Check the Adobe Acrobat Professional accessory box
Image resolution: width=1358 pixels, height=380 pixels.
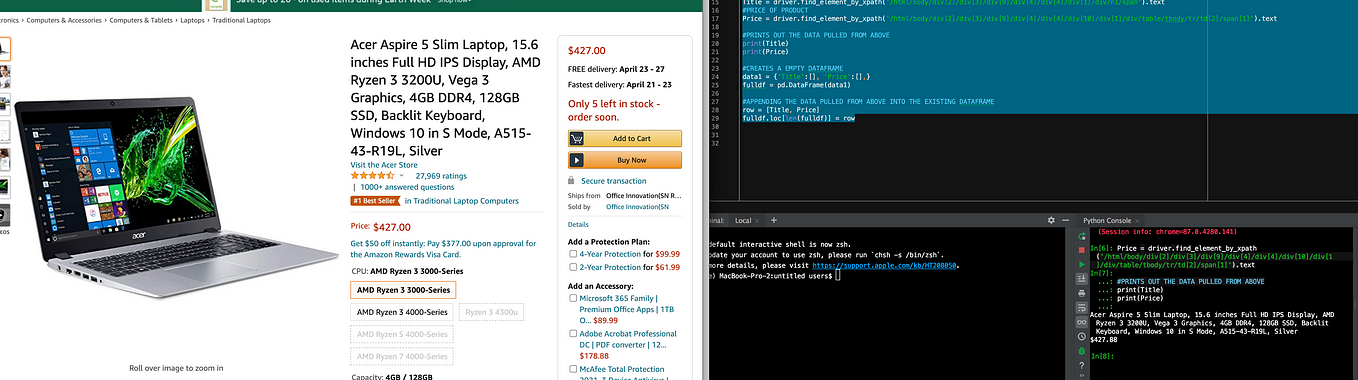click(572, 334)
